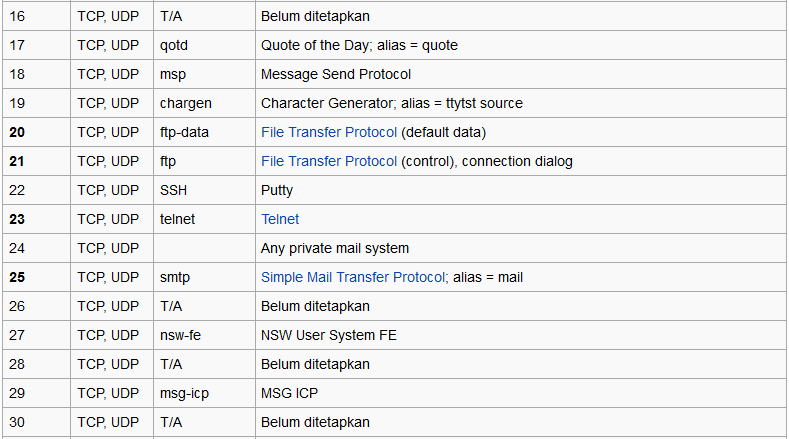Click the qotd keyword cell

point(173,45)
